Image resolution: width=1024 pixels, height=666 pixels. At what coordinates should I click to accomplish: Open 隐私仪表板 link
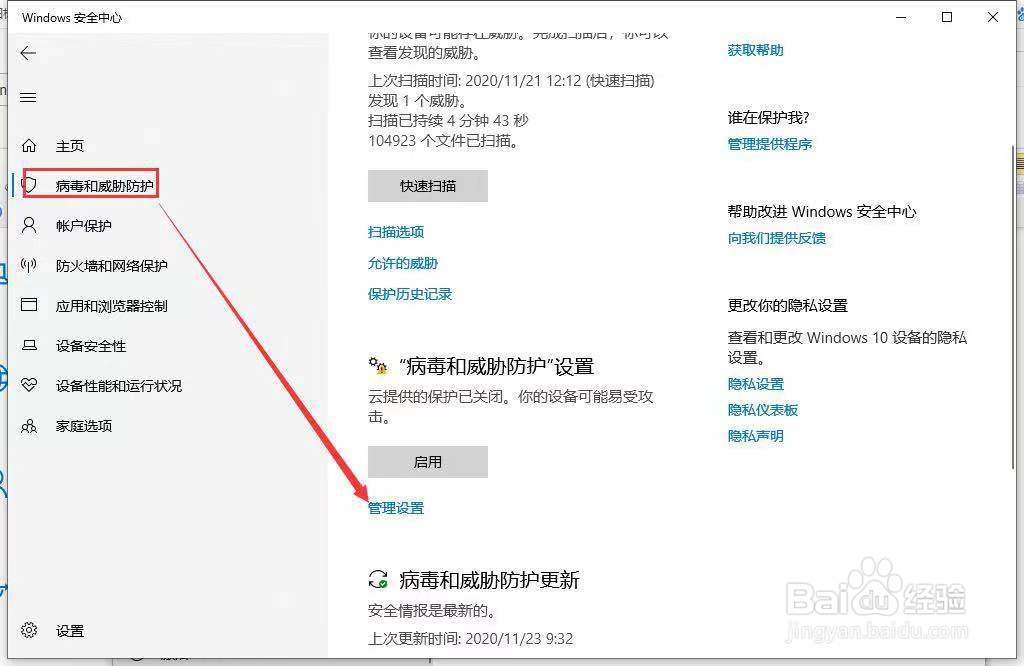coord(763,409)
